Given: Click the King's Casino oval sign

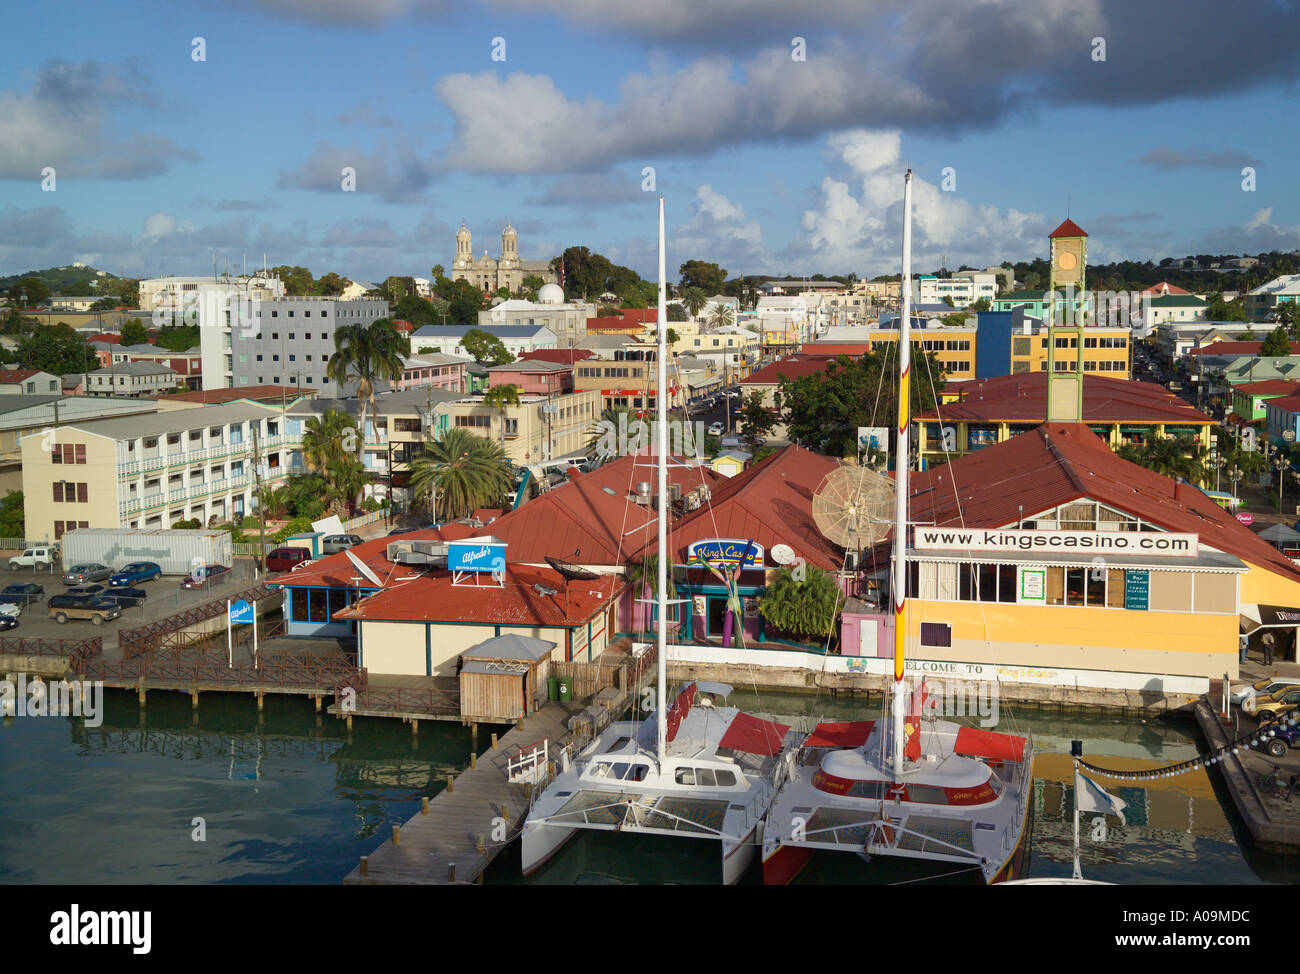Looking at the screenshot, I should tap(725, 553).
